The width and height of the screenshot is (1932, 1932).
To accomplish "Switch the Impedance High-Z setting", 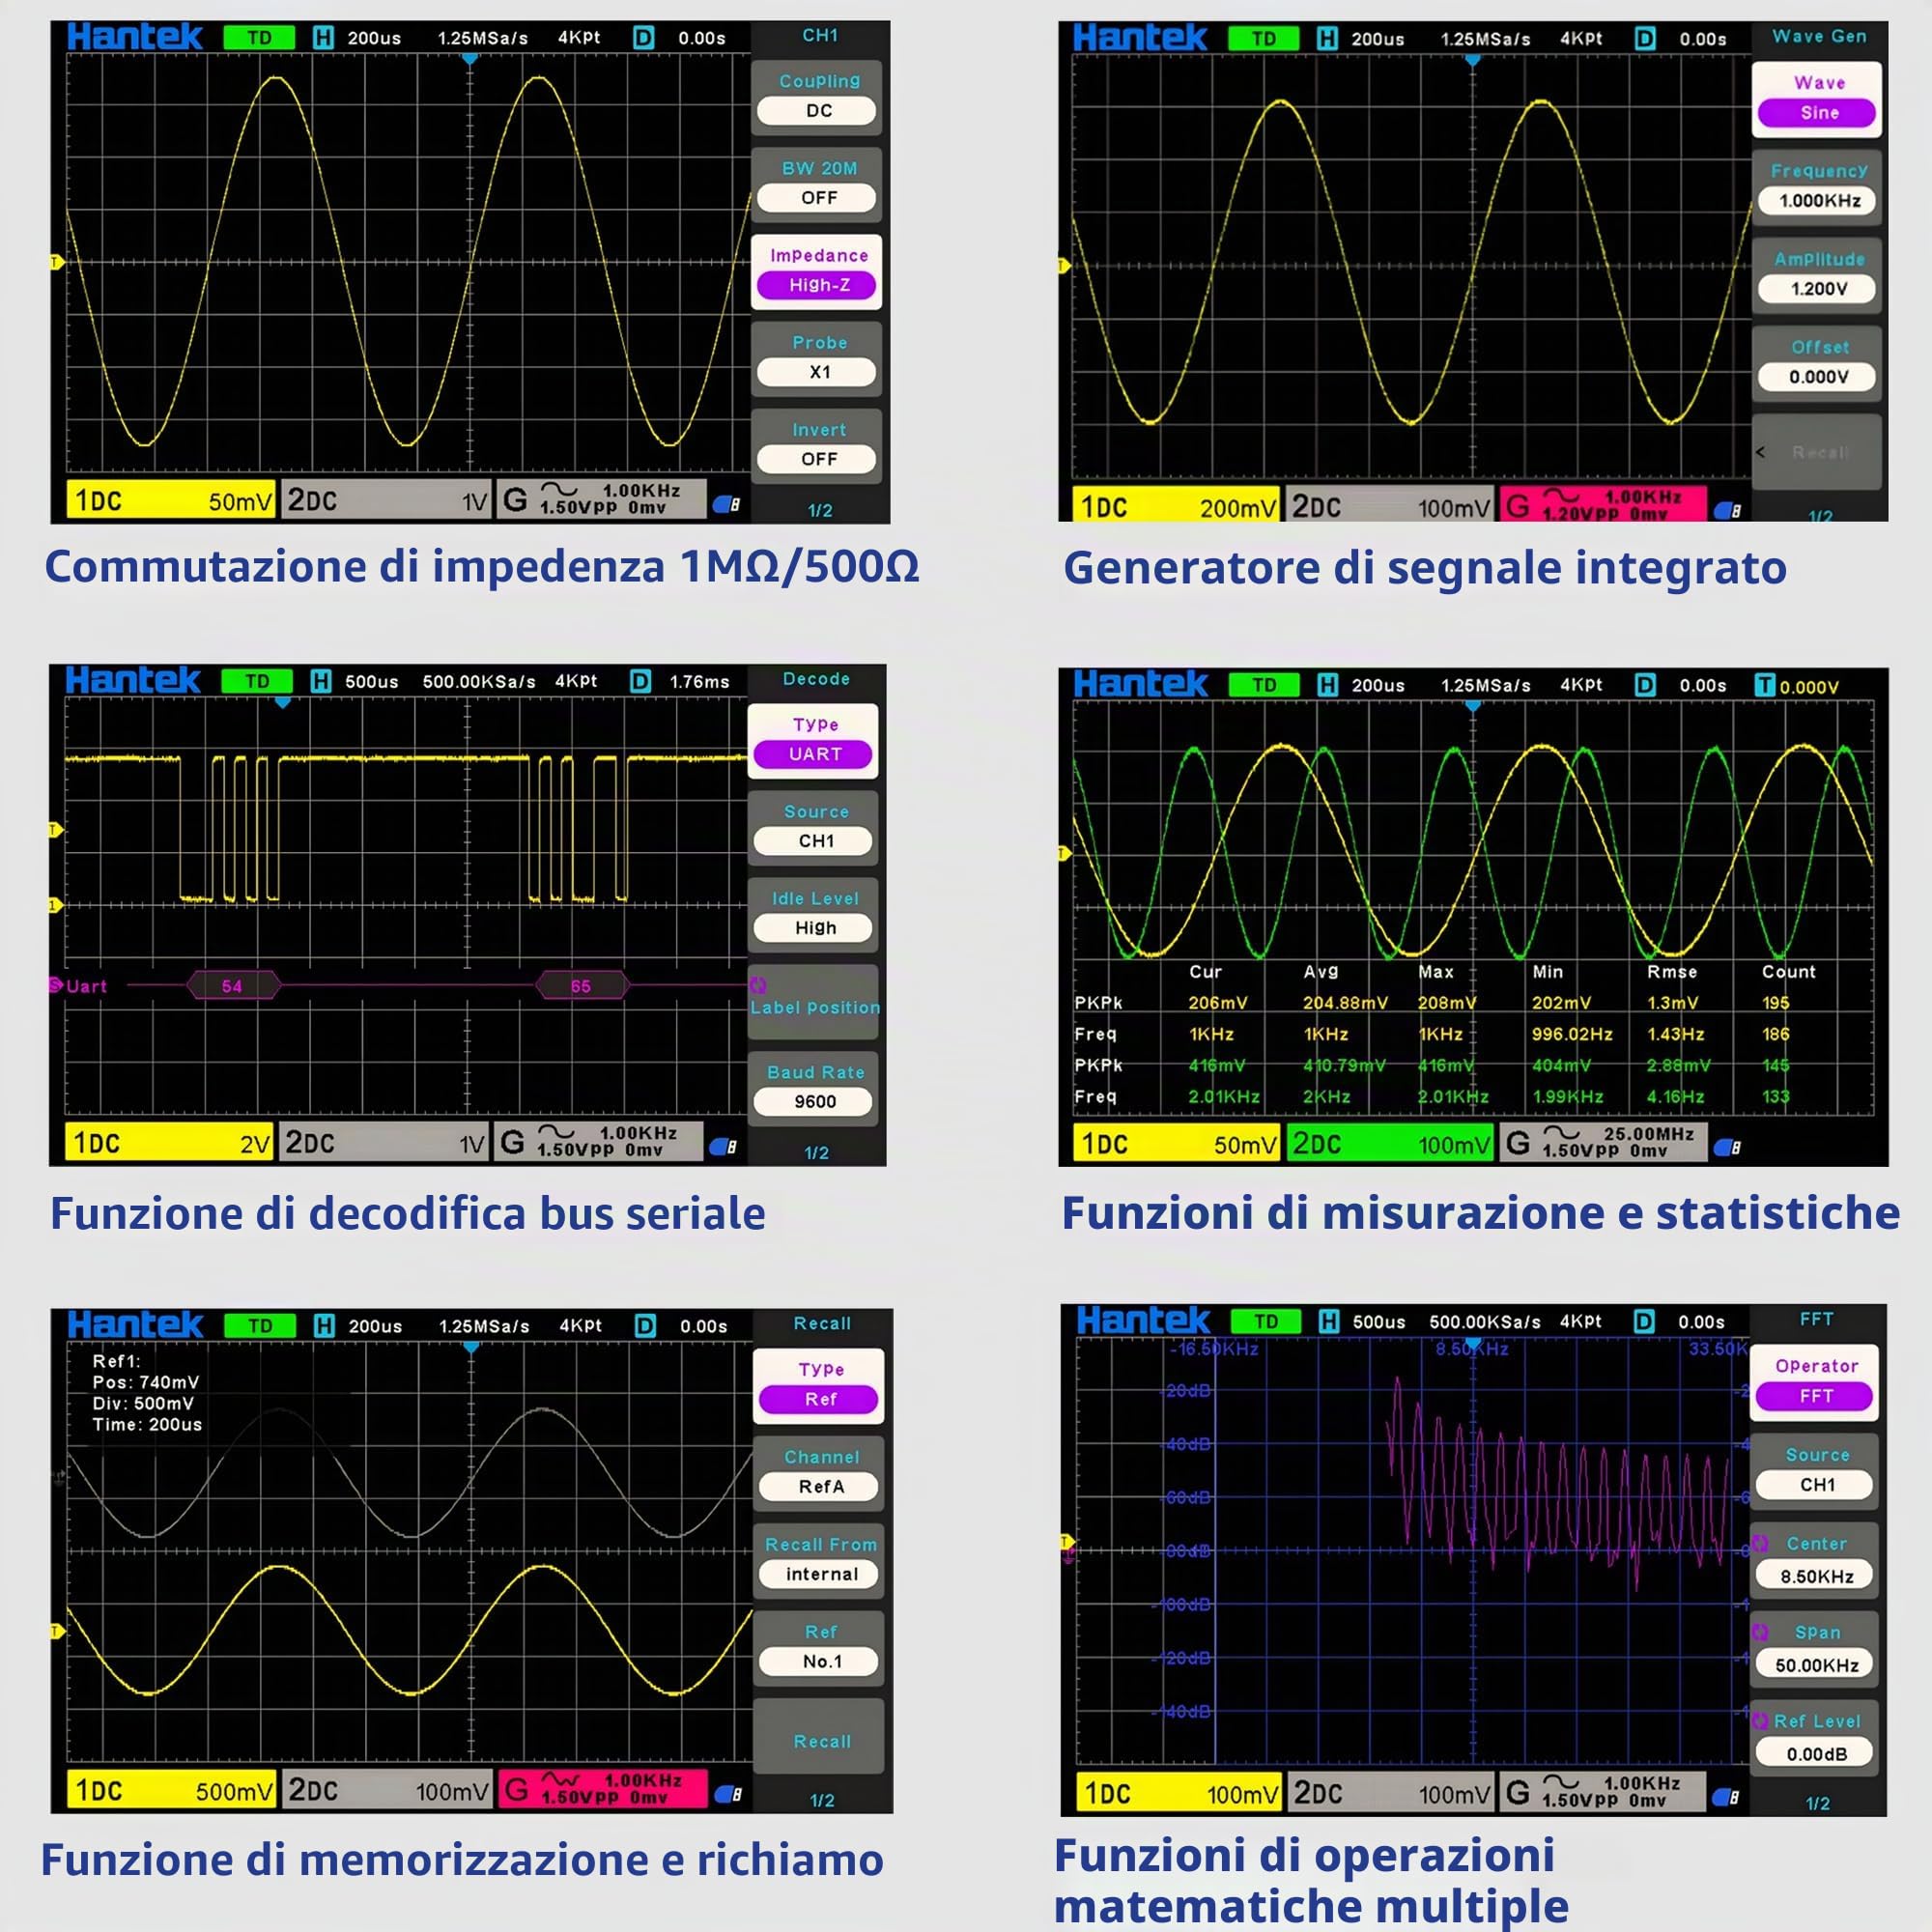I will (817, 272).
